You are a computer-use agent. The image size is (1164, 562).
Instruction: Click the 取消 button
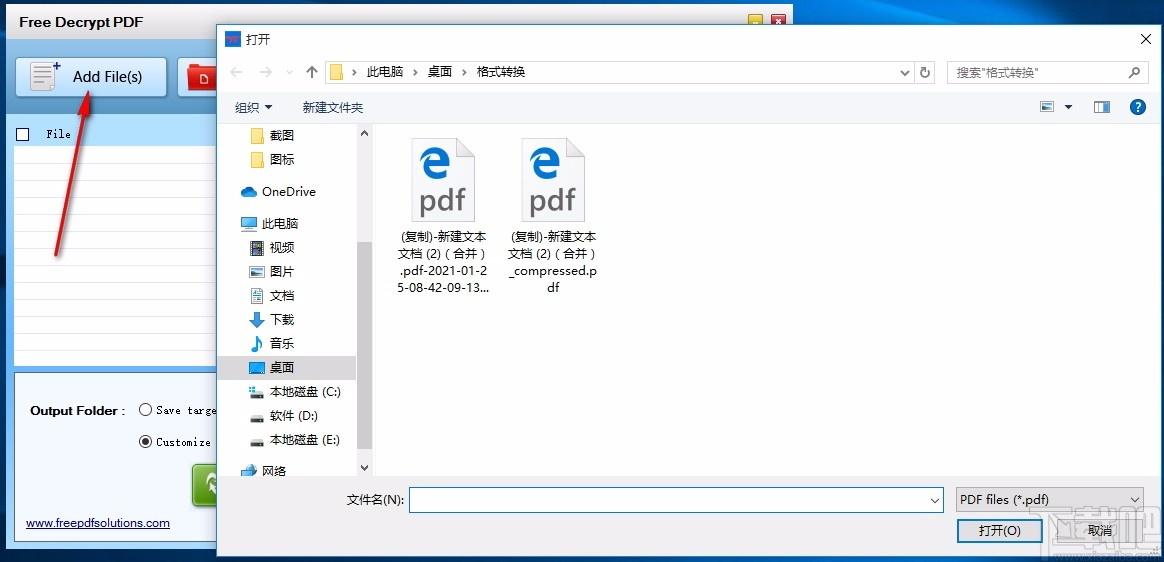click(1100, 530)
